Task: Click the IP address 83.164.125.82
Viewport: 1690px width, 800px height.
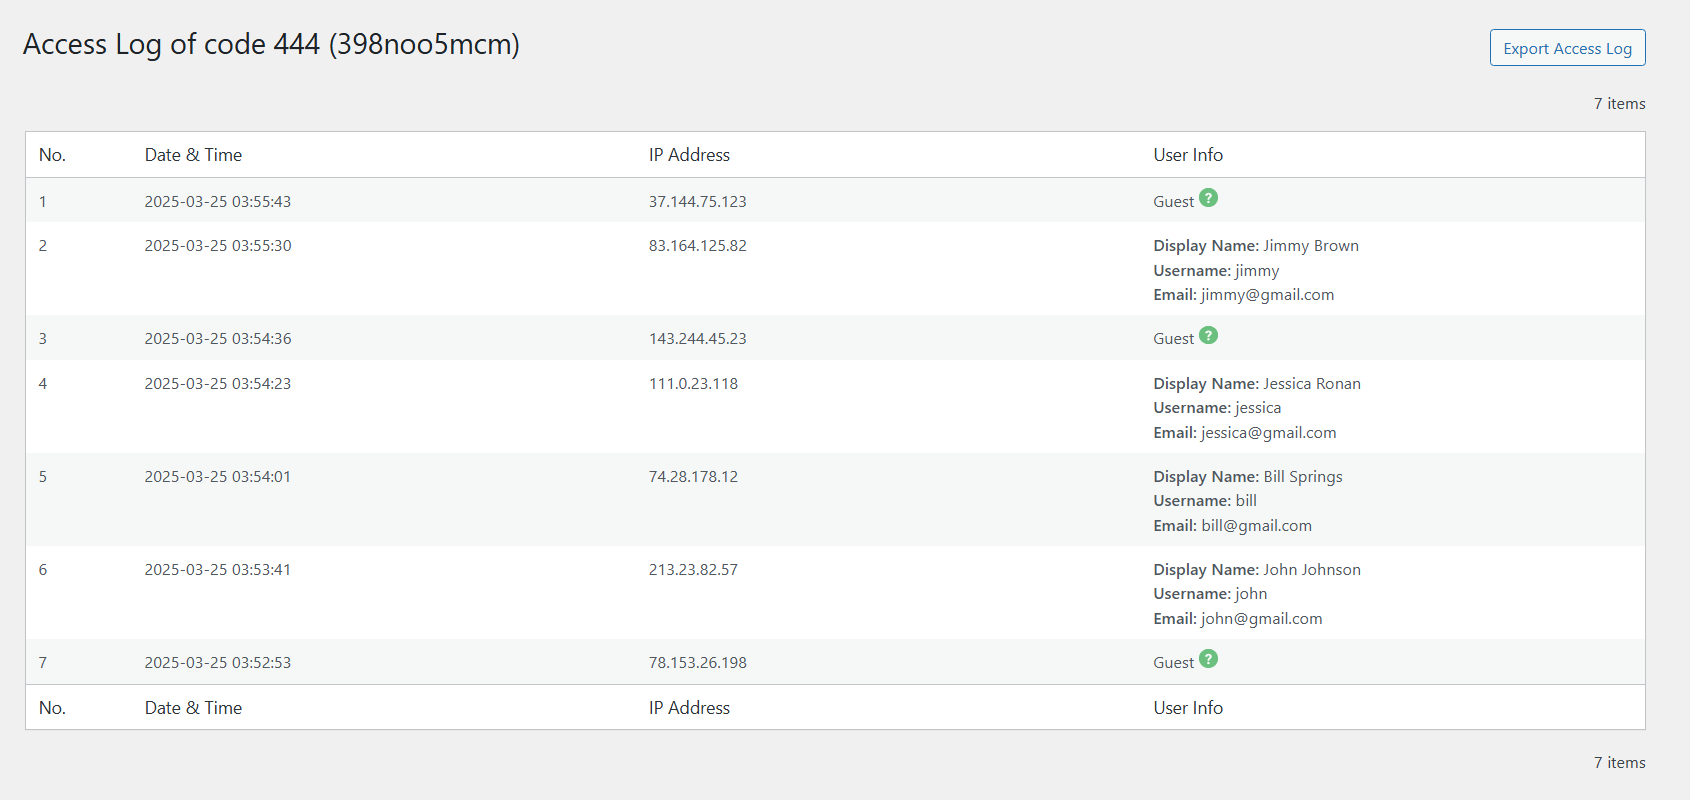Action: coord(697,246)
